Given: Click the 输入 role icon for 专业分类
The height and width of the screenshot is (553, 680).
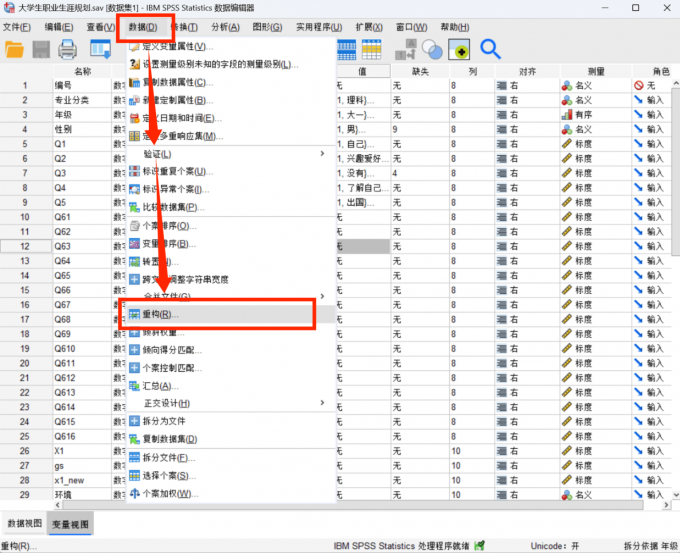Looking at the screenshot, I should coord(638,100).
